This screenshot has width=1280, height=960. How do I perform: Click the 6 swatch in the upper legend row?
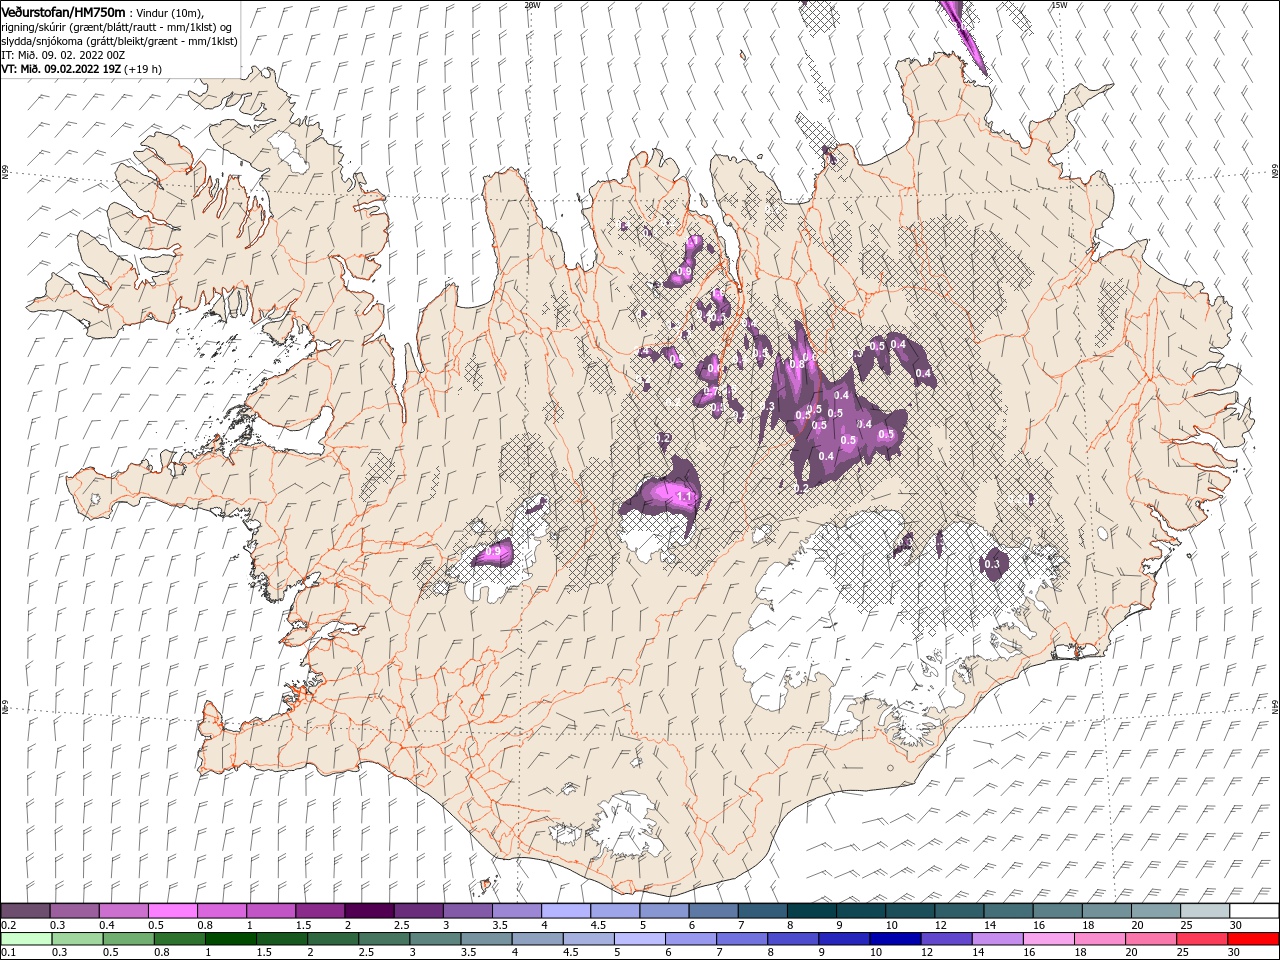[x=713, y=911]
